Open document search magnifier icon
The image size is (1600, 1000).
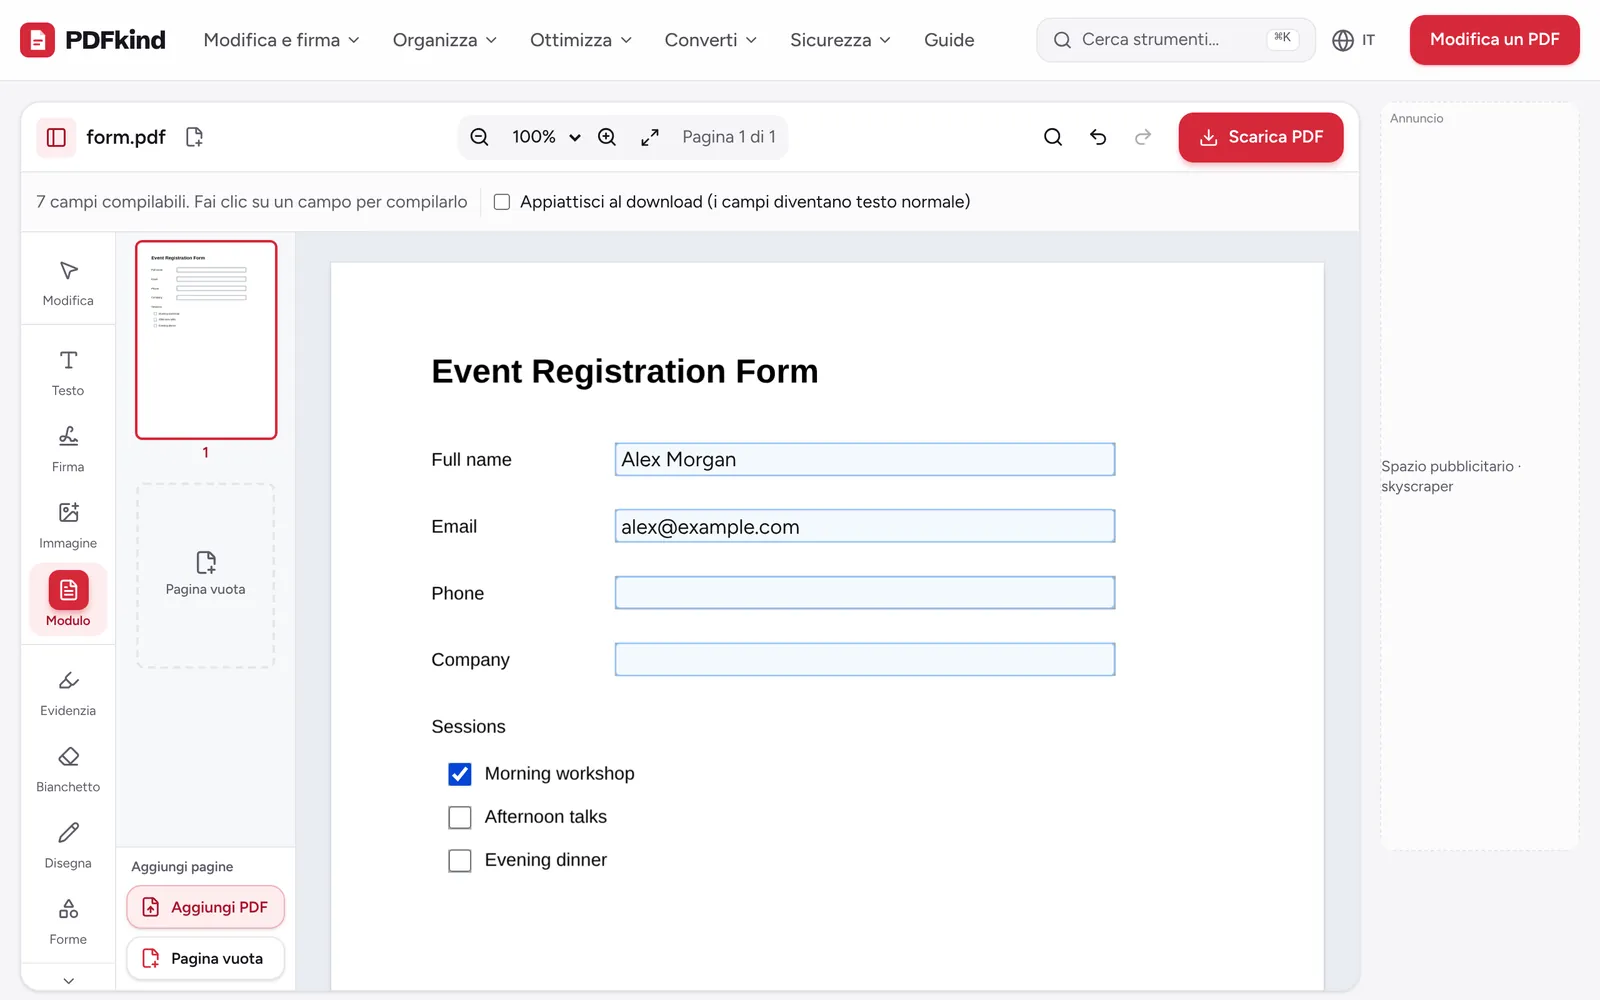(x=1053, y=137)
